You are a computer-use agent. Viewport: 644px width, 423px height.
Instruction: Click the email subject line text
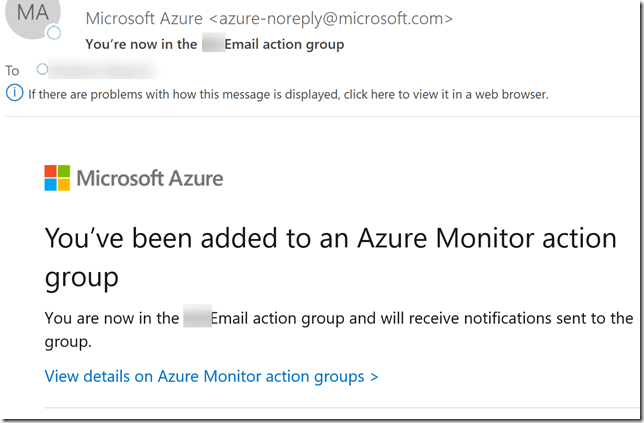click(215, 44)
